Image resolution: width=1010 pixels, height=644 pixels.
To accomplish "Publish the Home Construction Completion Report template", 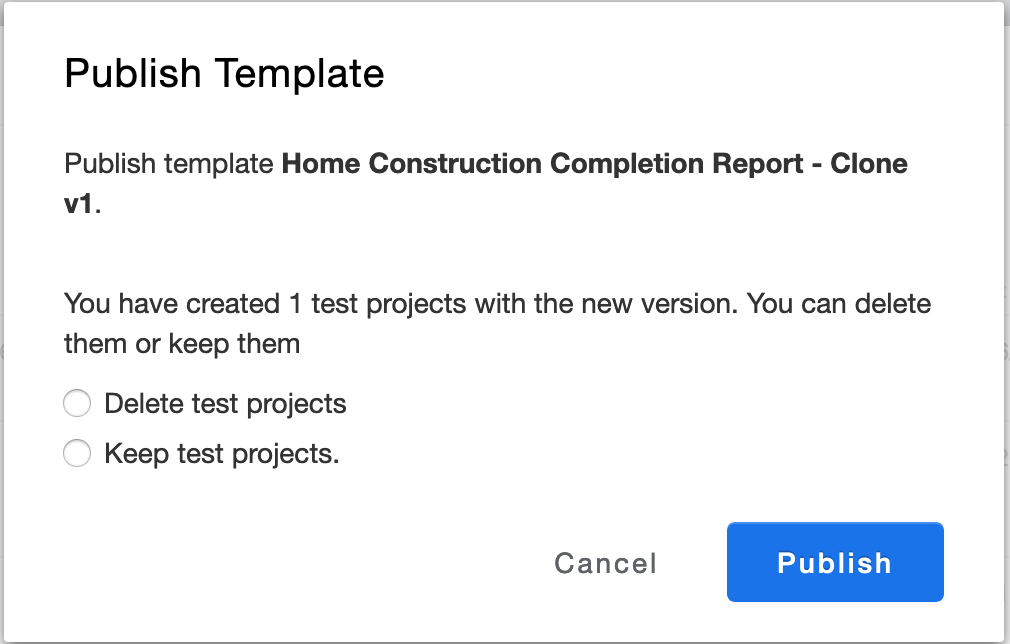I will (x=835, y=562).
